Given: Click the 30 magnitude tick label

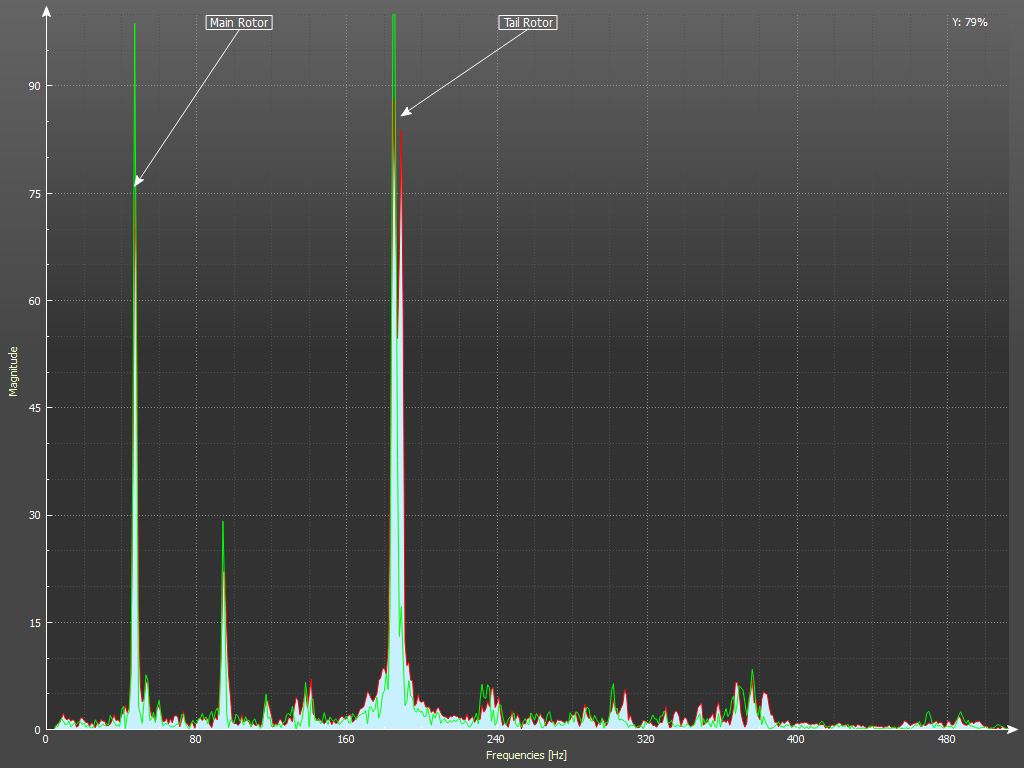Looking at the screenshot, I should pyautogui.click(x=33, y=515).
